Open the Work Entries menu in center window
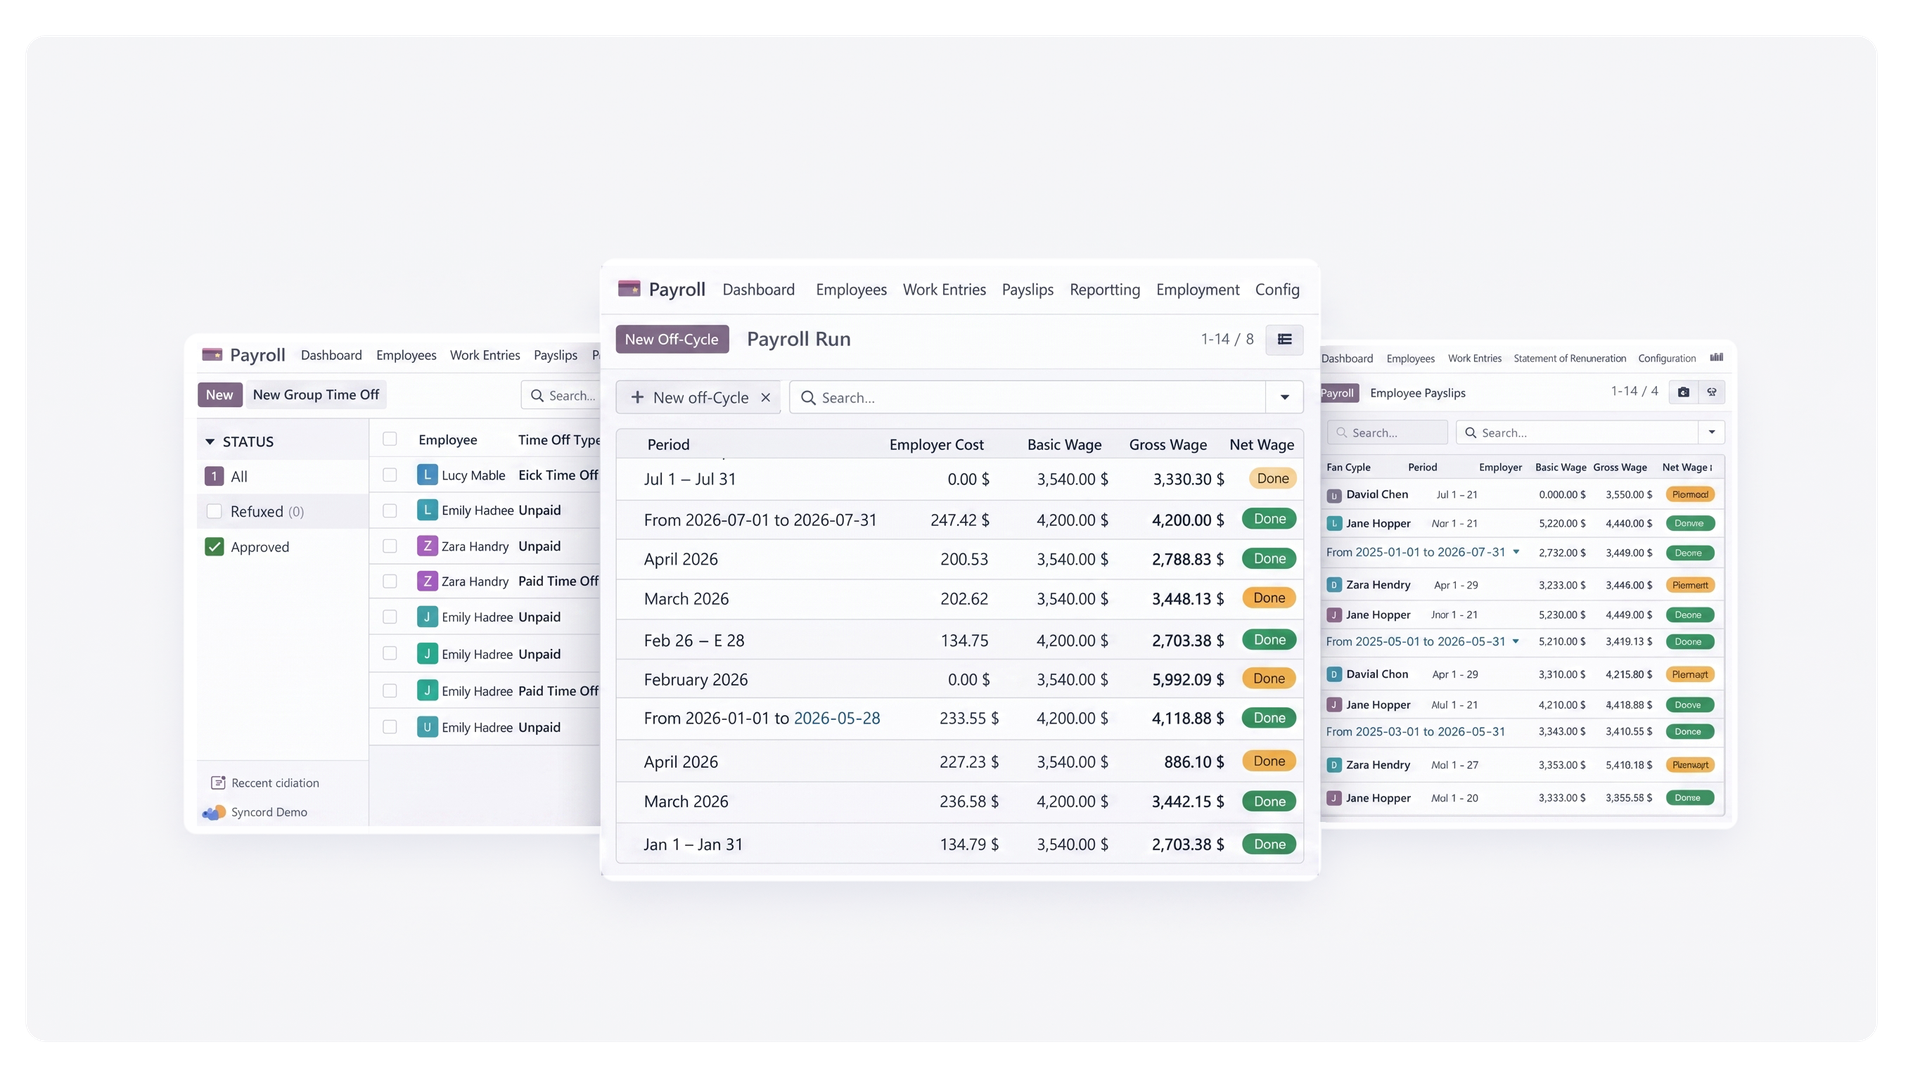The width and height of the screenshot is (1920, 1080). pos(944,290)
